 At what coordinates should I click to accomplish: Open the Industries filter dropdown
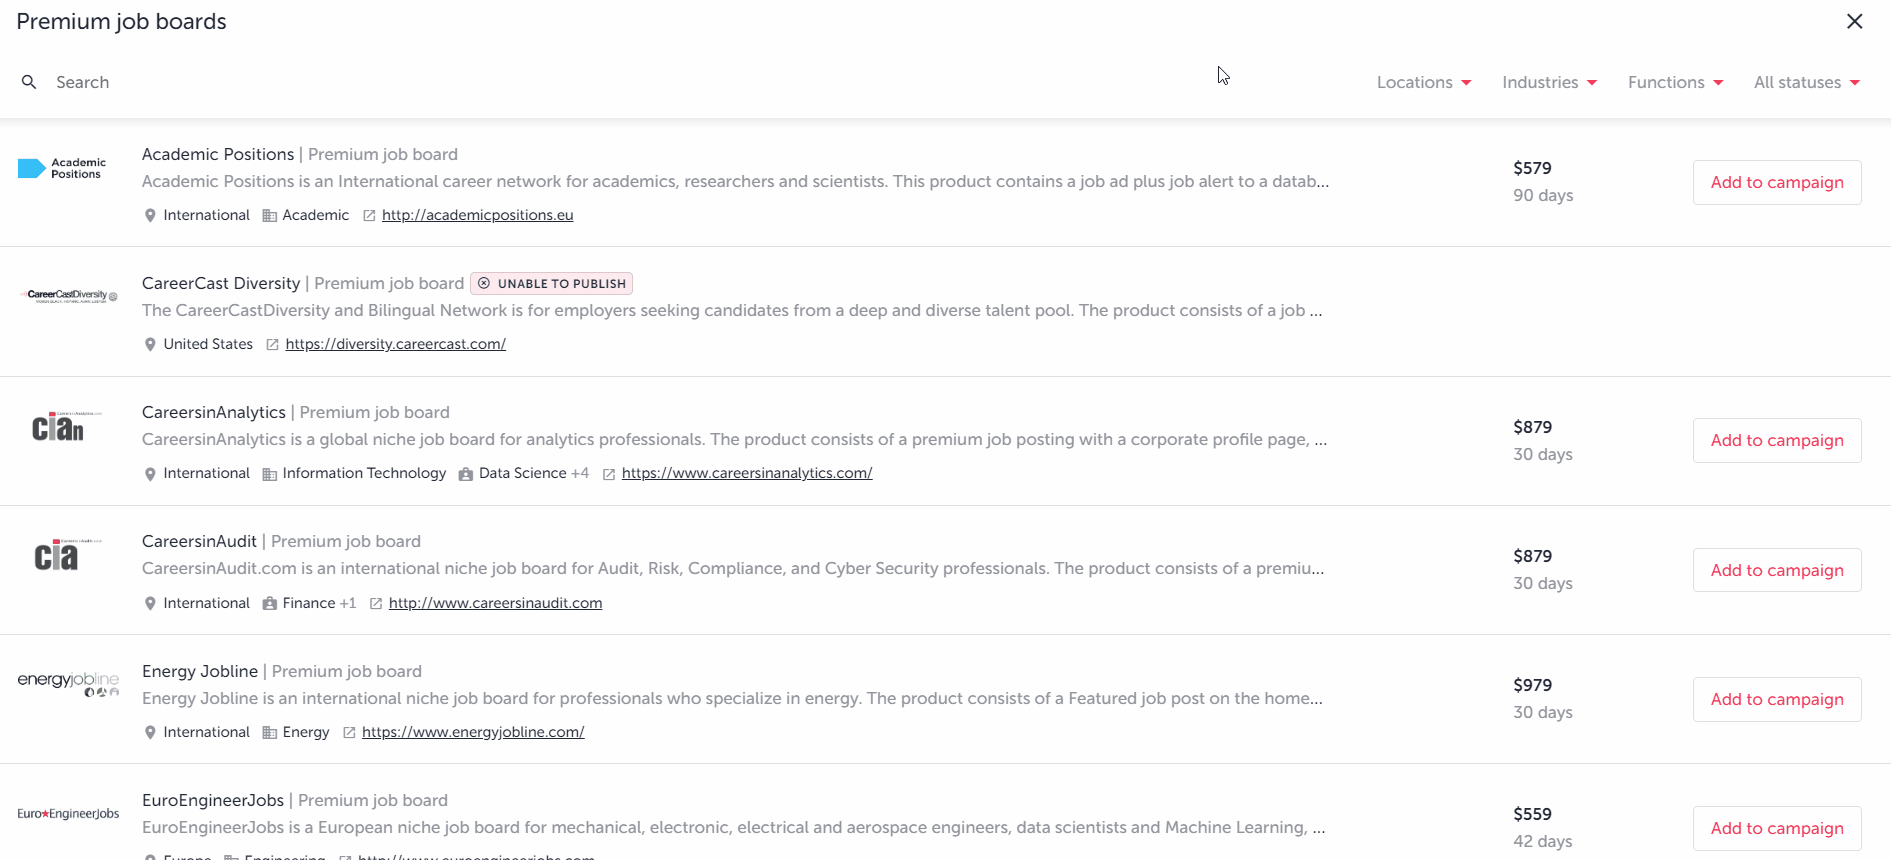coord(1548,82)
